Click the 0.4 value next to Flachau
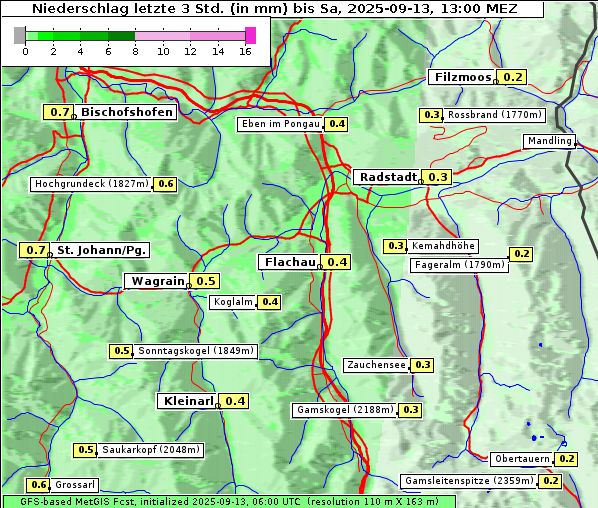 pyautogui.click(x=336, y=262)
